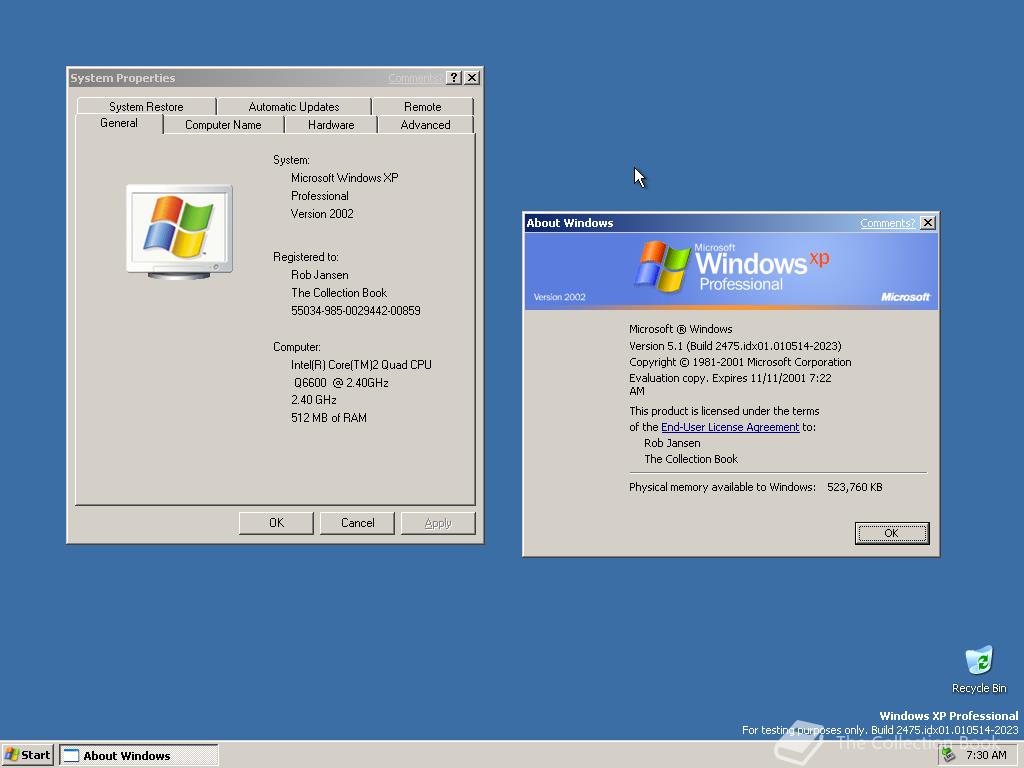Click 'Microsoft Windows XP' system text

click(344, 178)
